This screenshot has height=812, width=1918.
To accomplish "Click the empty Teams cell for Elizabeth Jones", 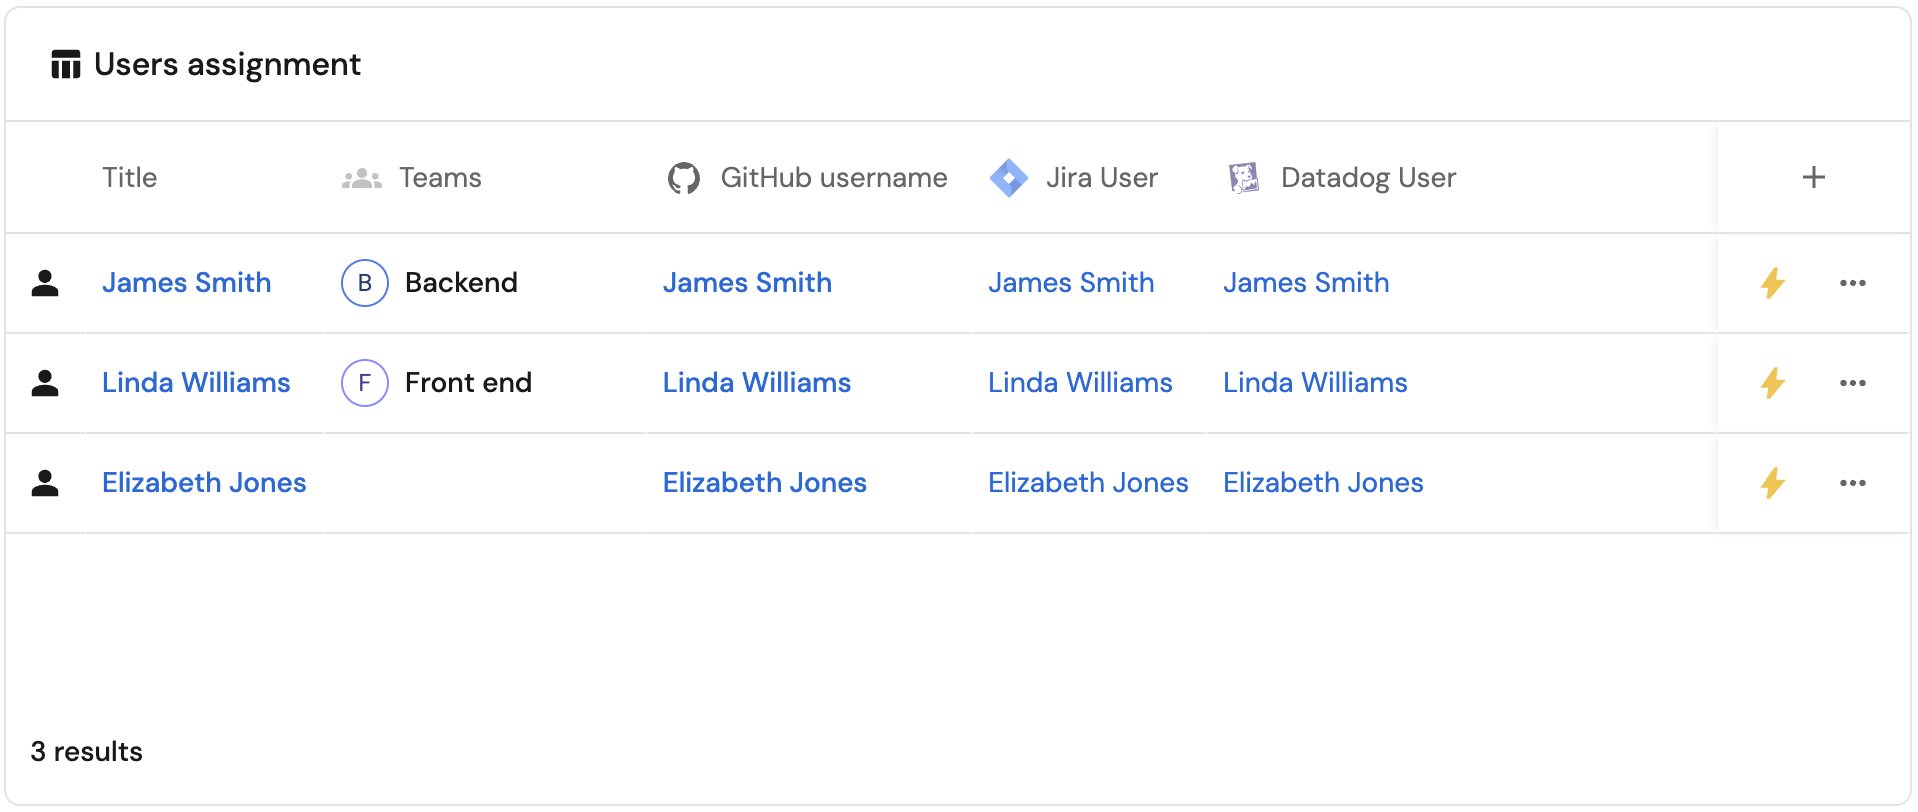I will point(485,483).
